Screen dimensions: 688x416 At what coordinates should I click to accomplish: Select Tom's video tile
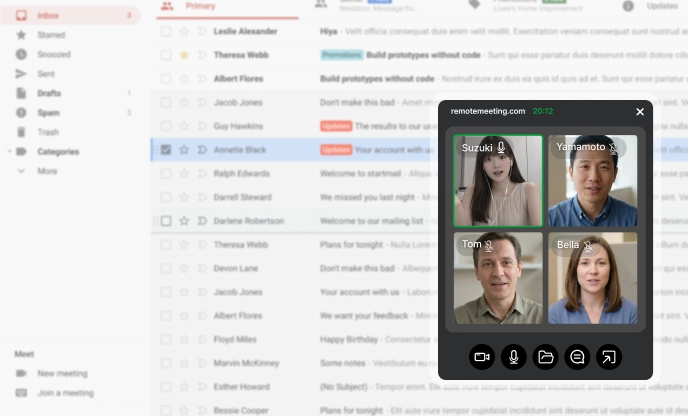498,278
